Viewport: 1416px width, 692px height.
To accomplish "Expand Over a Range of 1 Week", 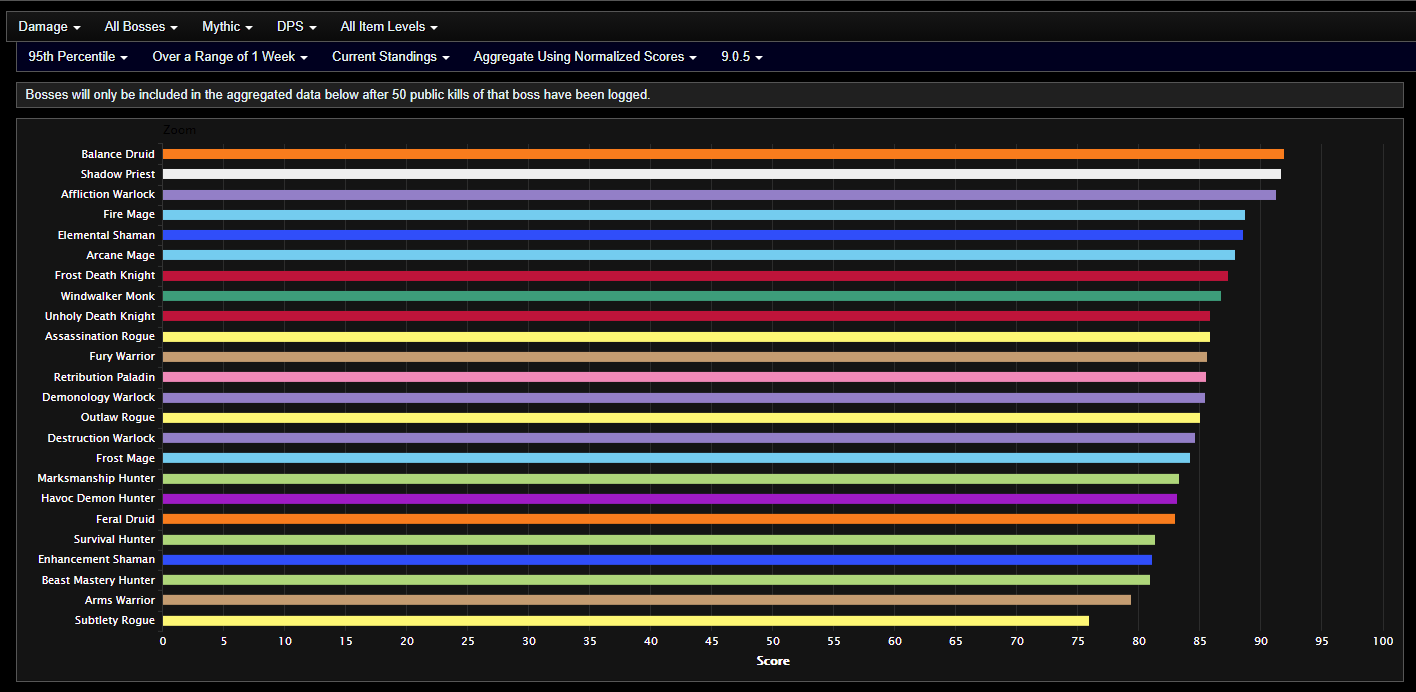I will [x=230, y=57].
